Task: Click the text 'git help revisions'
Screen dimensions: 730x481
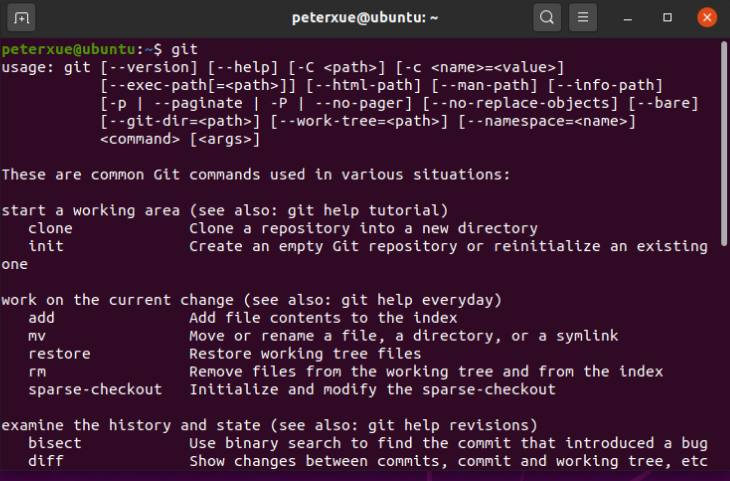Action: click(448, 425)
